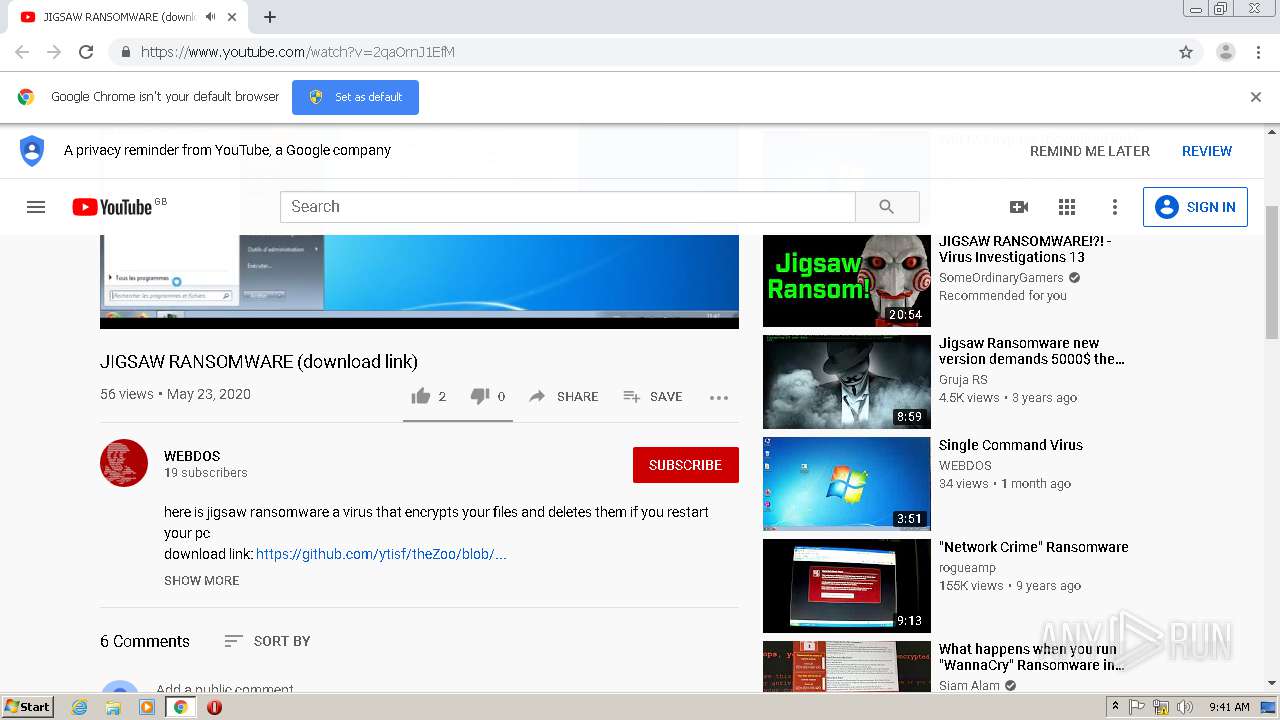Subscribe to the WEBDOS channel
1280x720 pixels.
(x=685, y=465)
